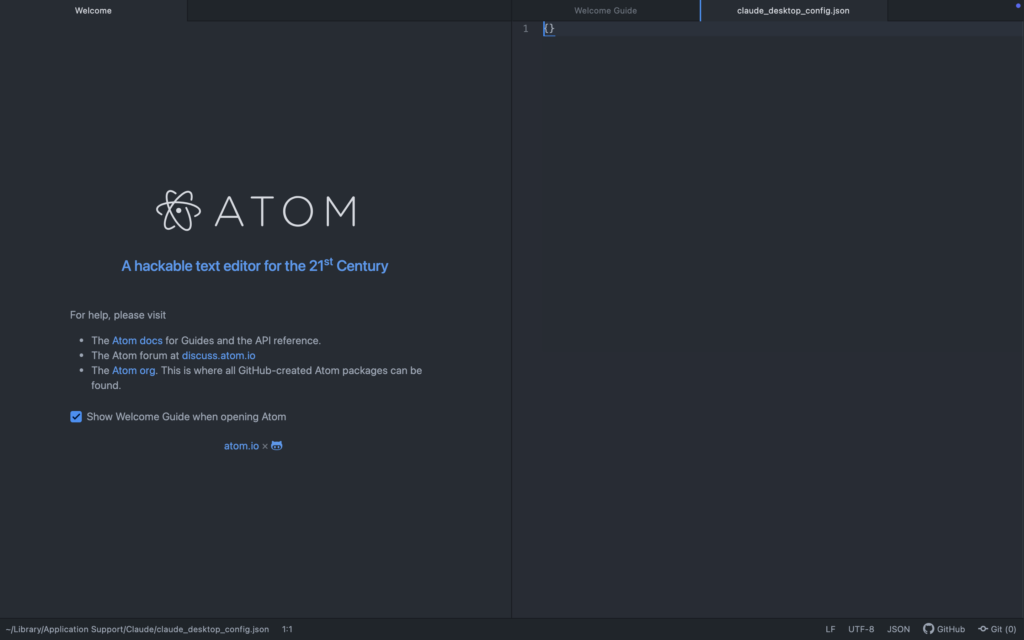The height and width of the screenshot is (640, 1024).
Task: Switch to the Welcome tab
Action: (x=93, y=10)
